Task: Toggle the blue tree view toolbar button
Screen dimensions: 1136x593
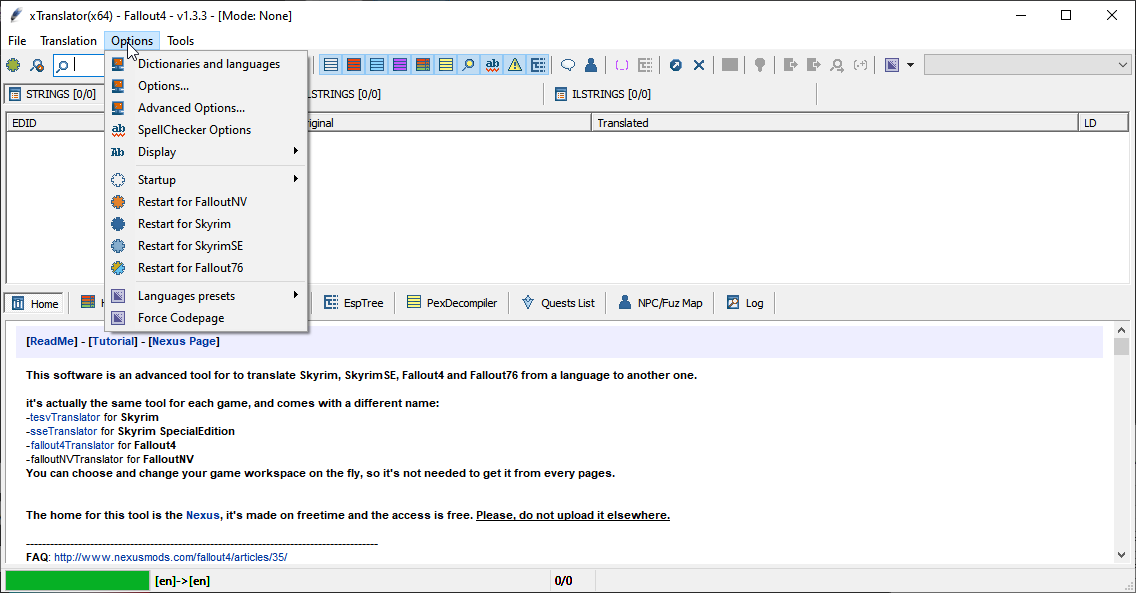Action: [538, 65]
